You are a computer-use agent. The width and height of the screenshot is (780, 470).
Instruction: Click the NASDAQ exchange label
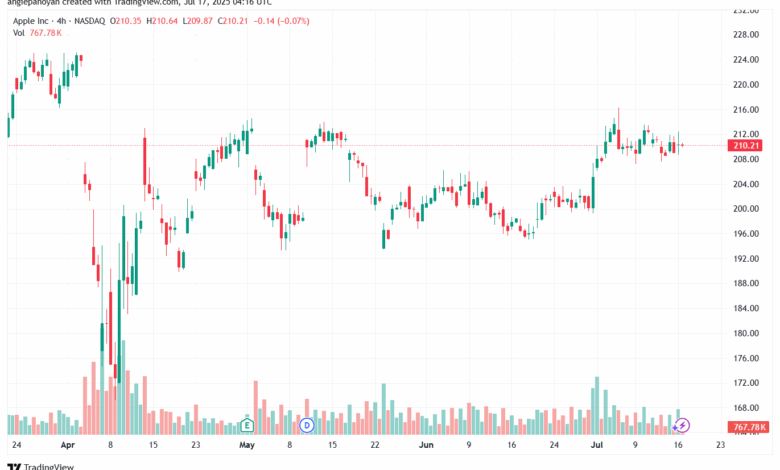pyautogui.click(x=90, y=21)
